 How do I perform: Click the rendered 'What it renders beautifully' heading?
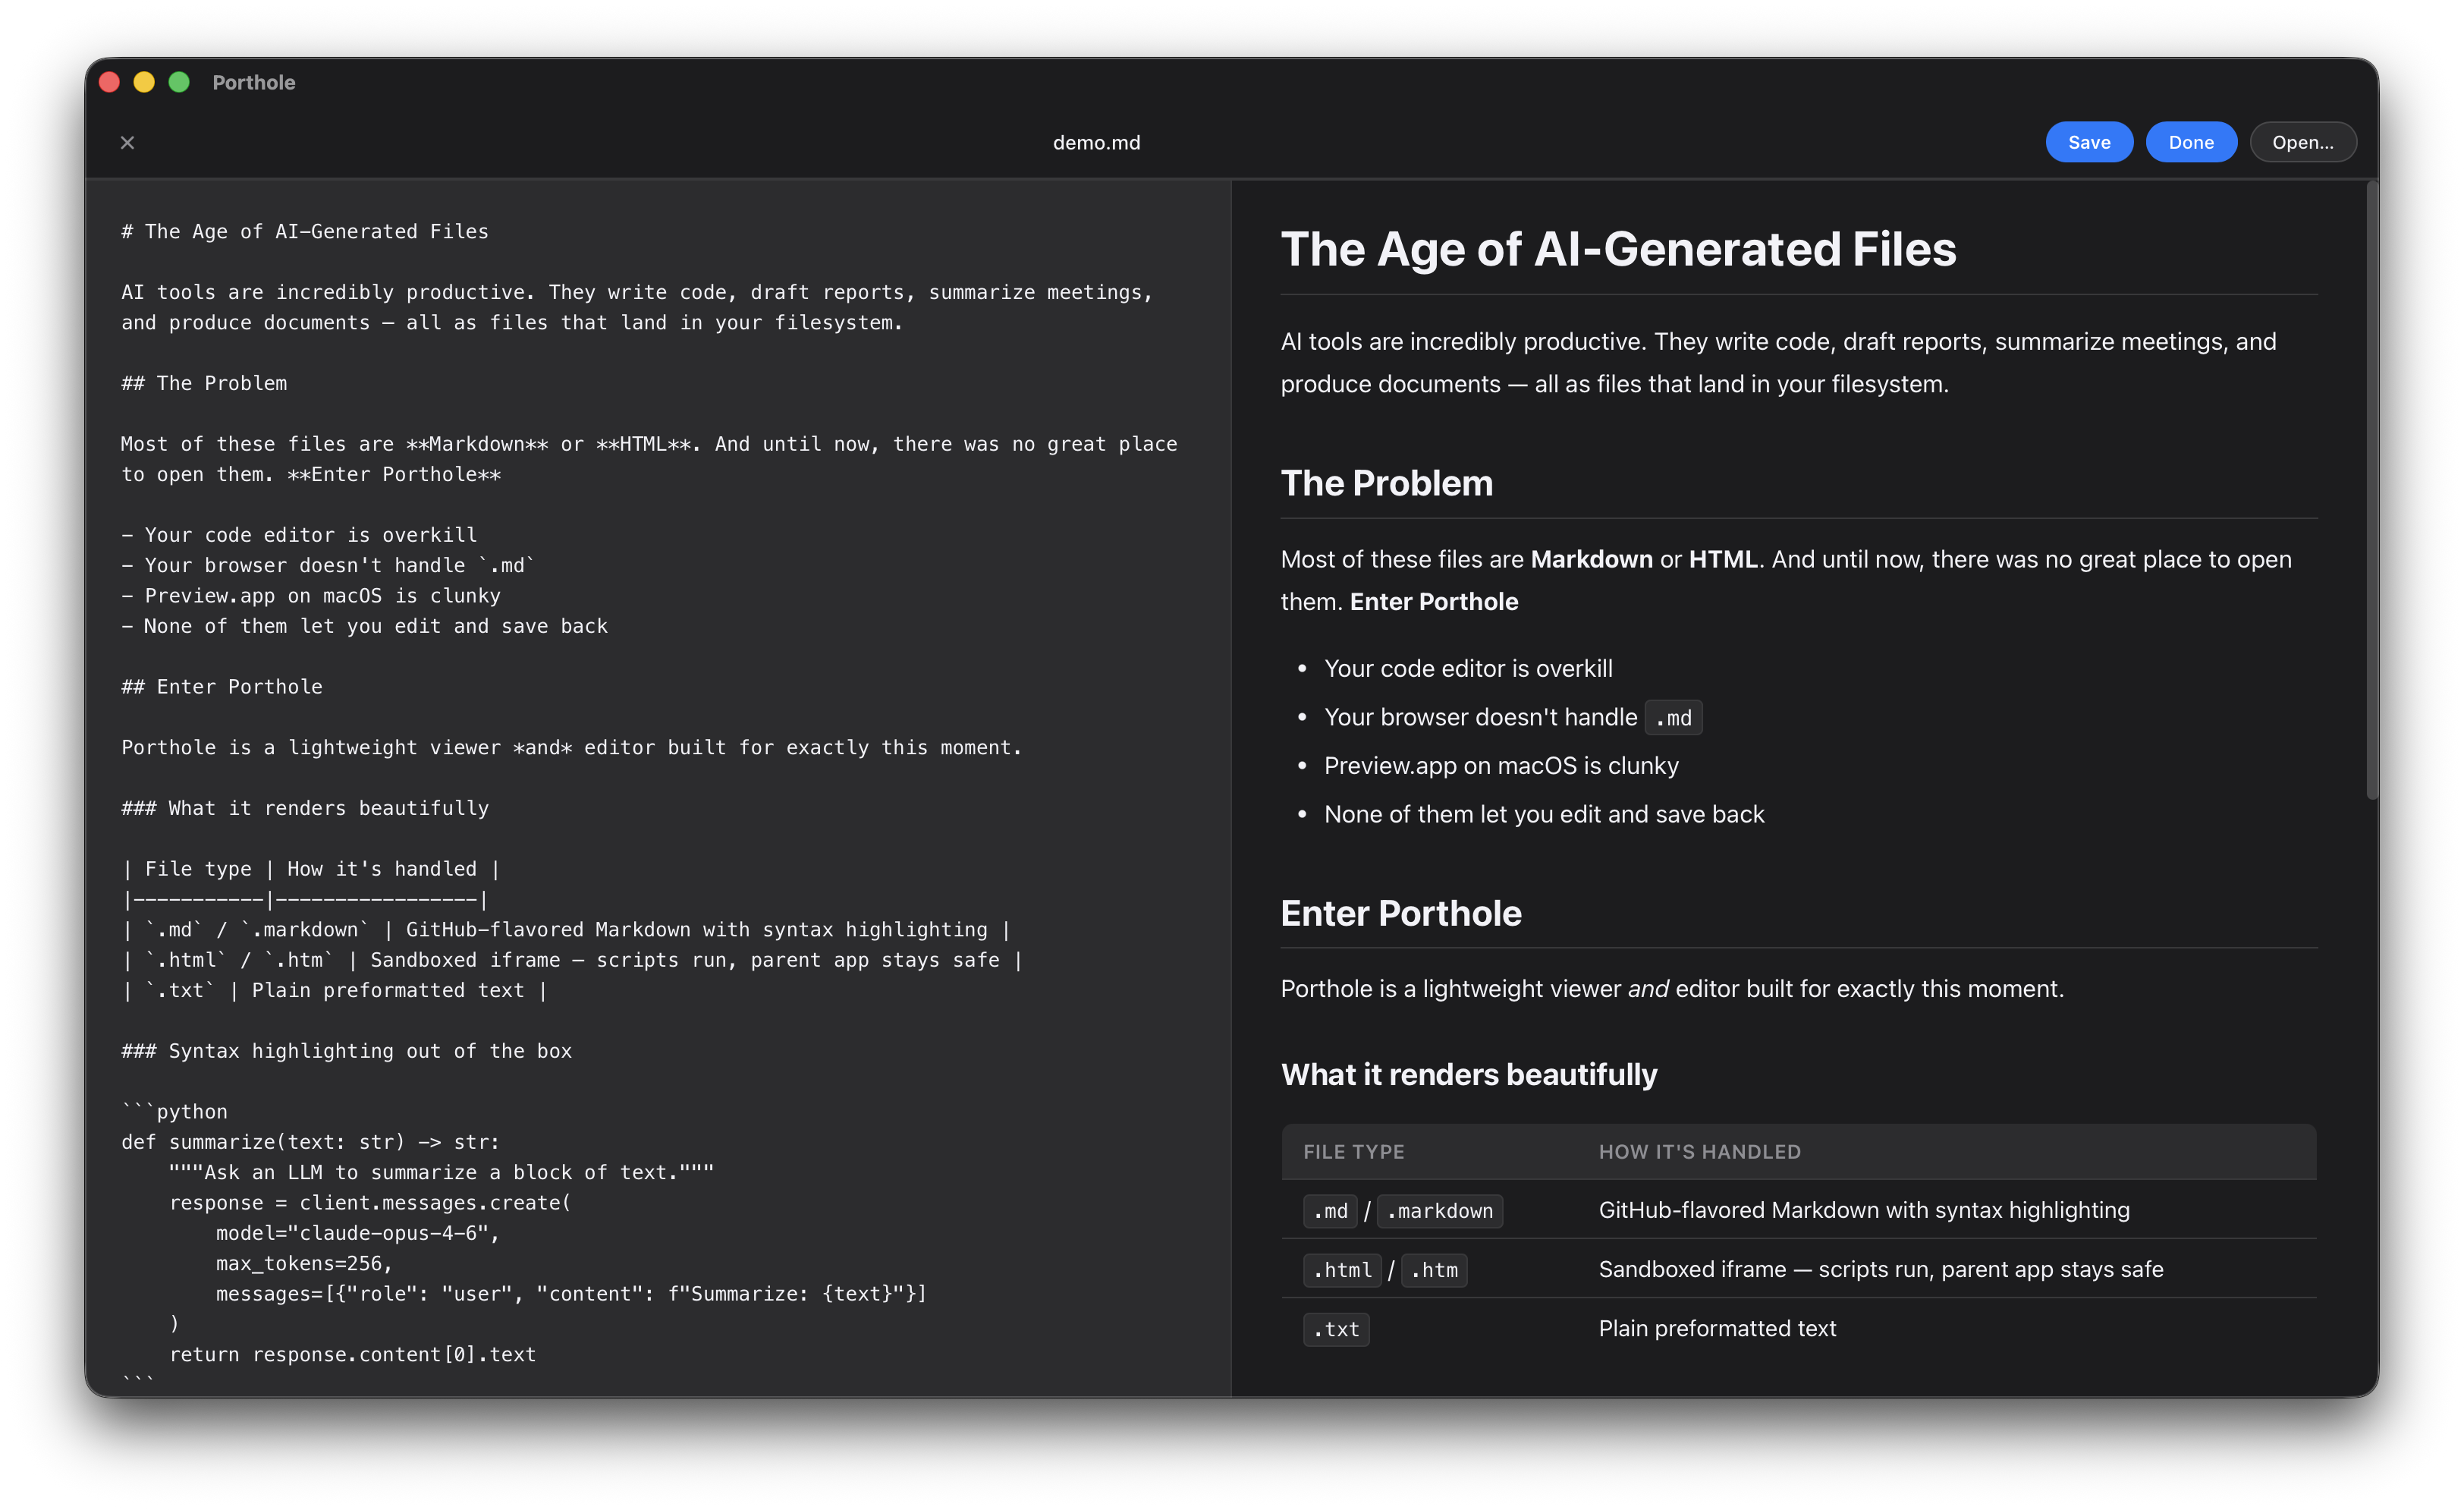click(1468, 1074)
